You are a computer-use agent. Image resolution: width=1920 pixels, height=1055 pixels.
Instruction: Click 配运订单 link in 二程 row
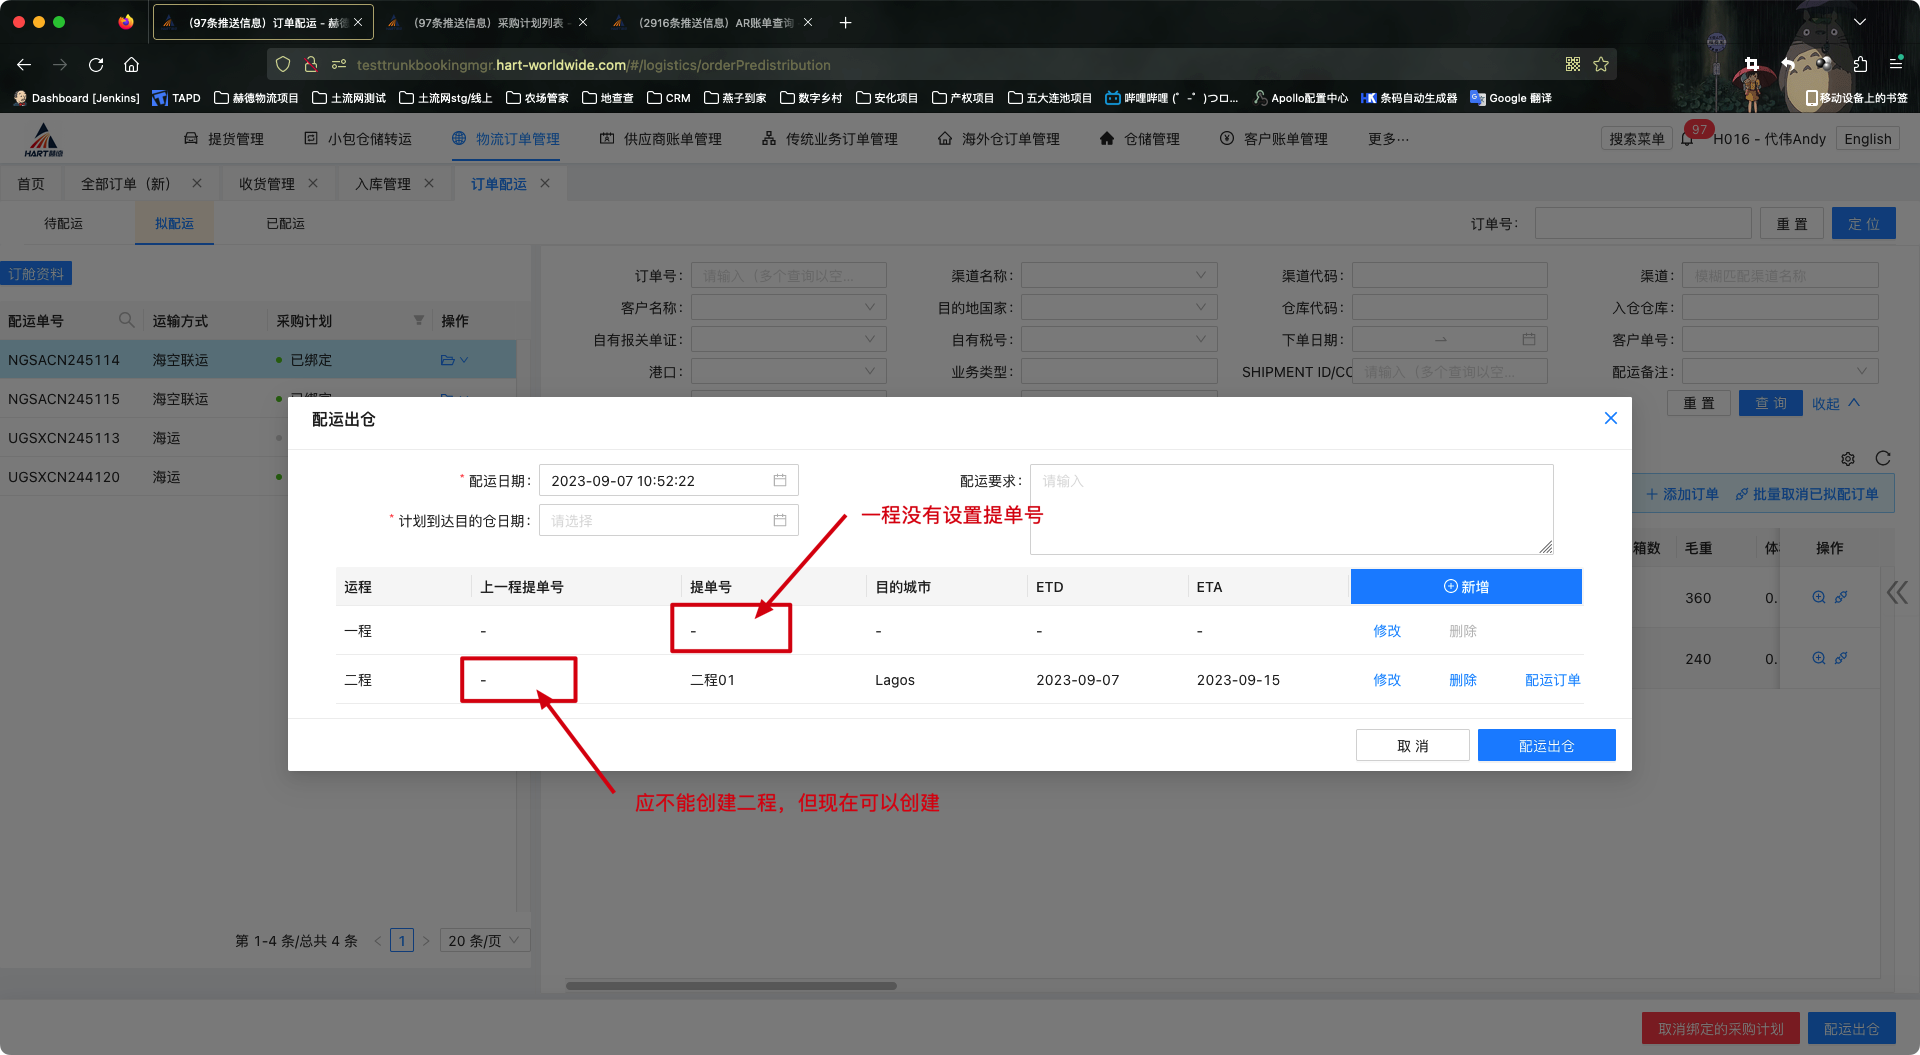click(x=1552, y=680)
